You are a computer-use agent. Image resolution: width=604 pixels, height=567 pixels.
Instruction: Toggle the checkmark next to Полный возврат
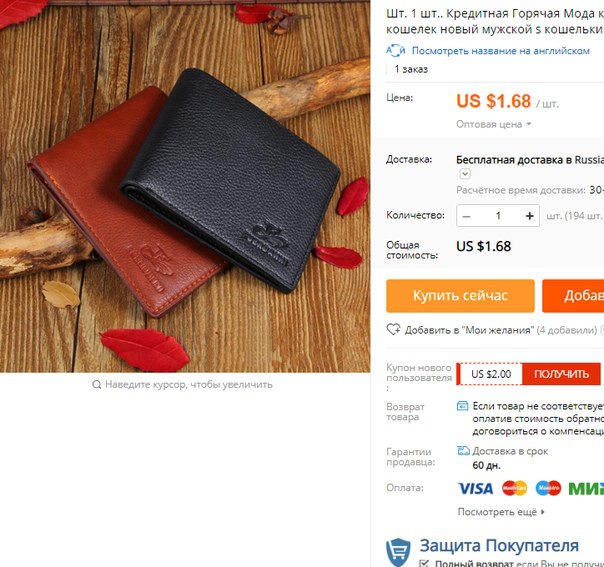tap(424, 564)
